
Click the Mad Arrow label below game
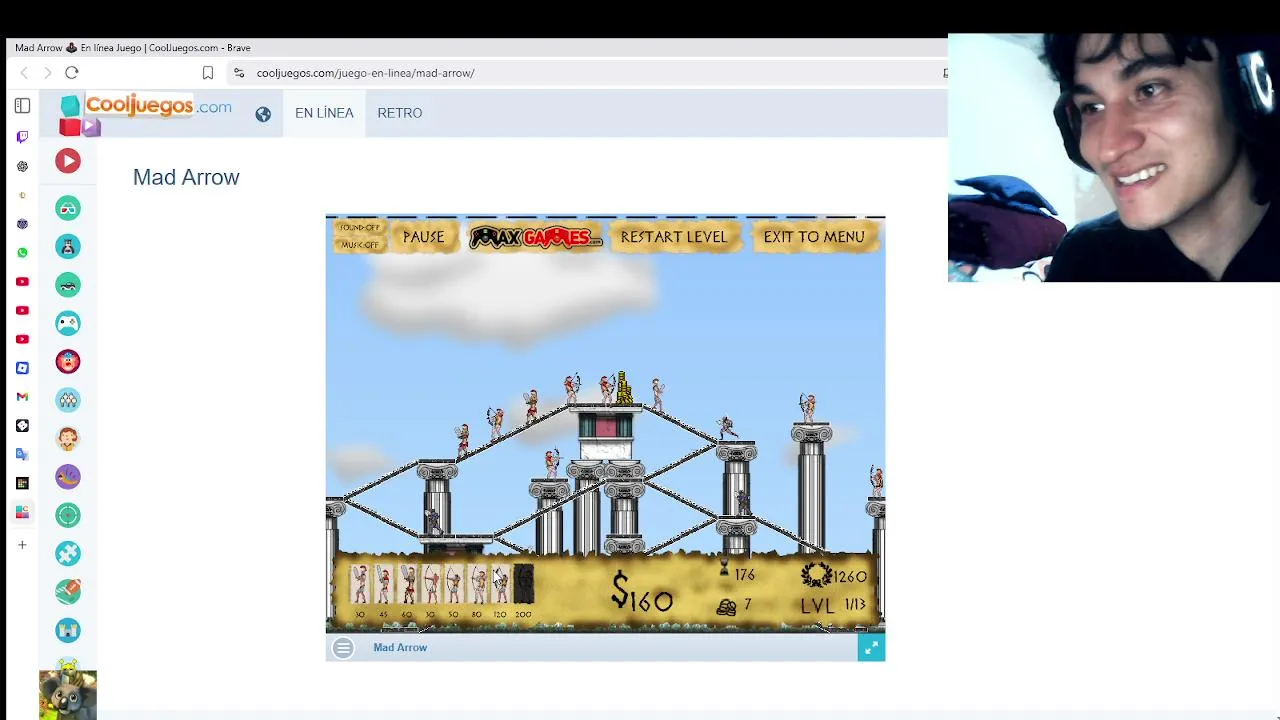pos(400,648)
